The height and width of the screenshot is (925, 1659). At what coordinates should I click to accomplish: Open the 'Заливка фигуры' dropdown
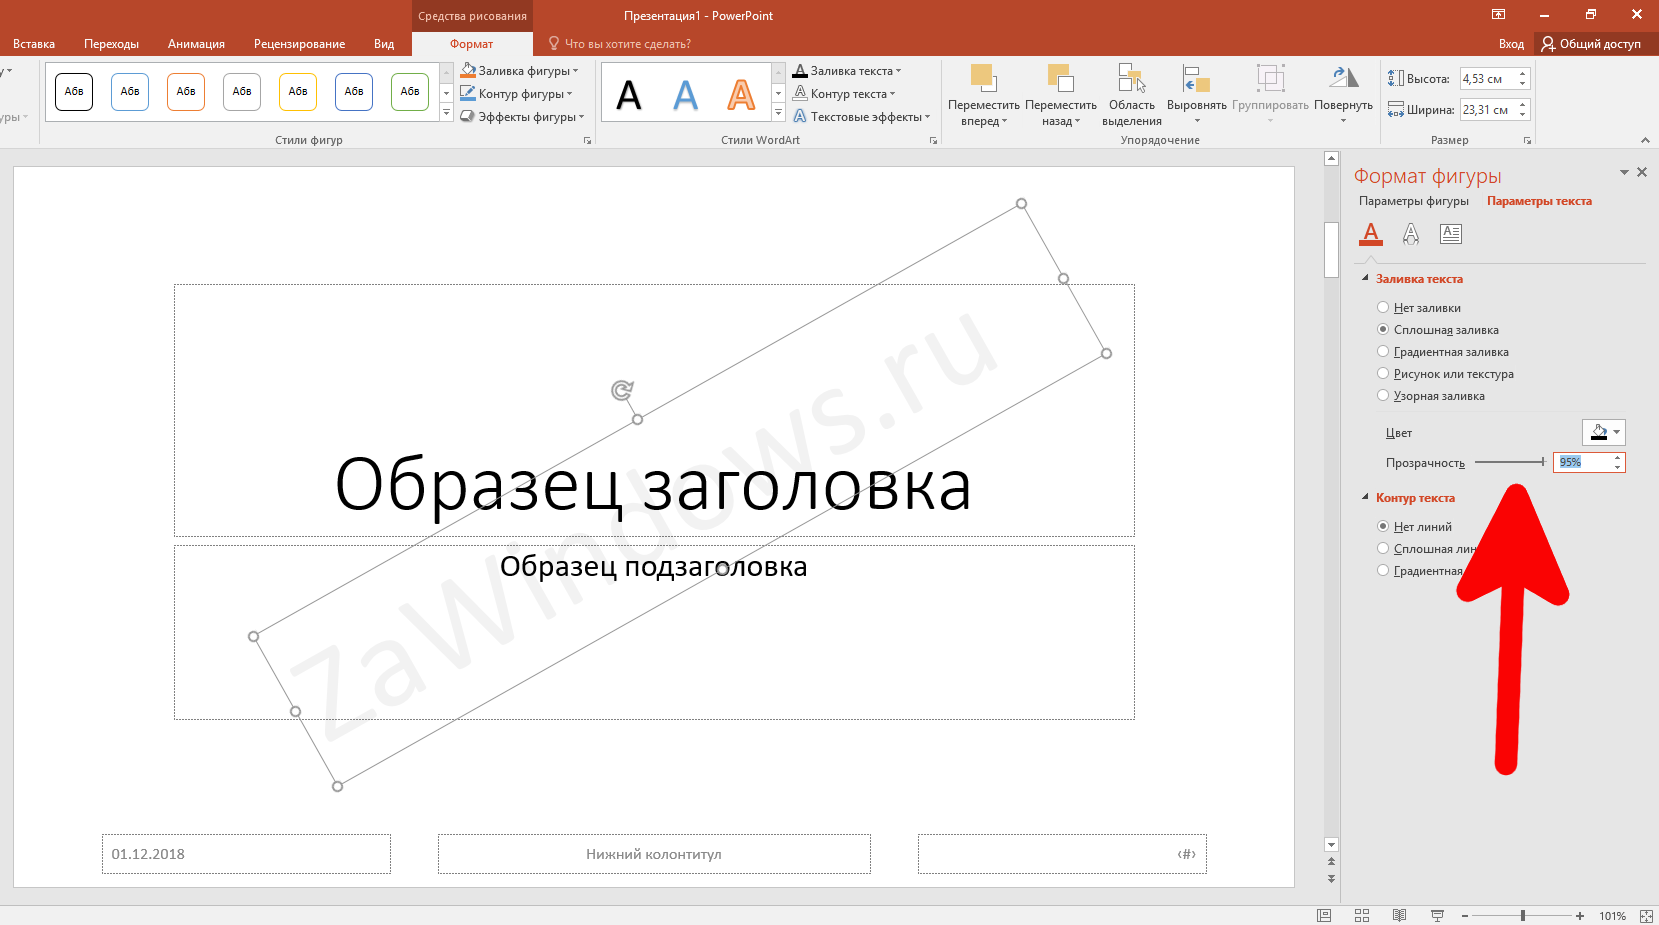[520, 71]
